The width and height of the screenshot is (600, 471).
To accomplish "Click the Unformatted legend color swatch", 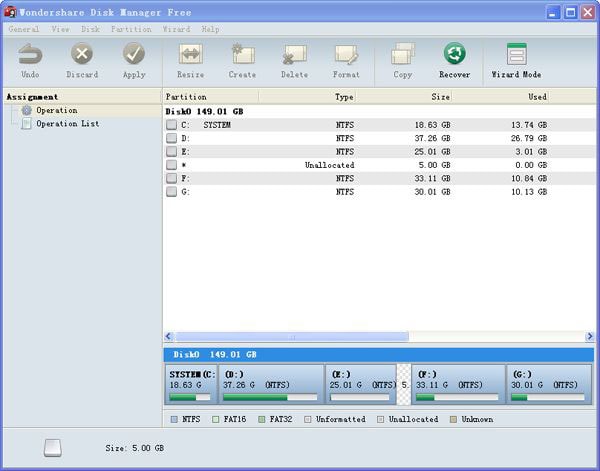I will tap(307, 419).
